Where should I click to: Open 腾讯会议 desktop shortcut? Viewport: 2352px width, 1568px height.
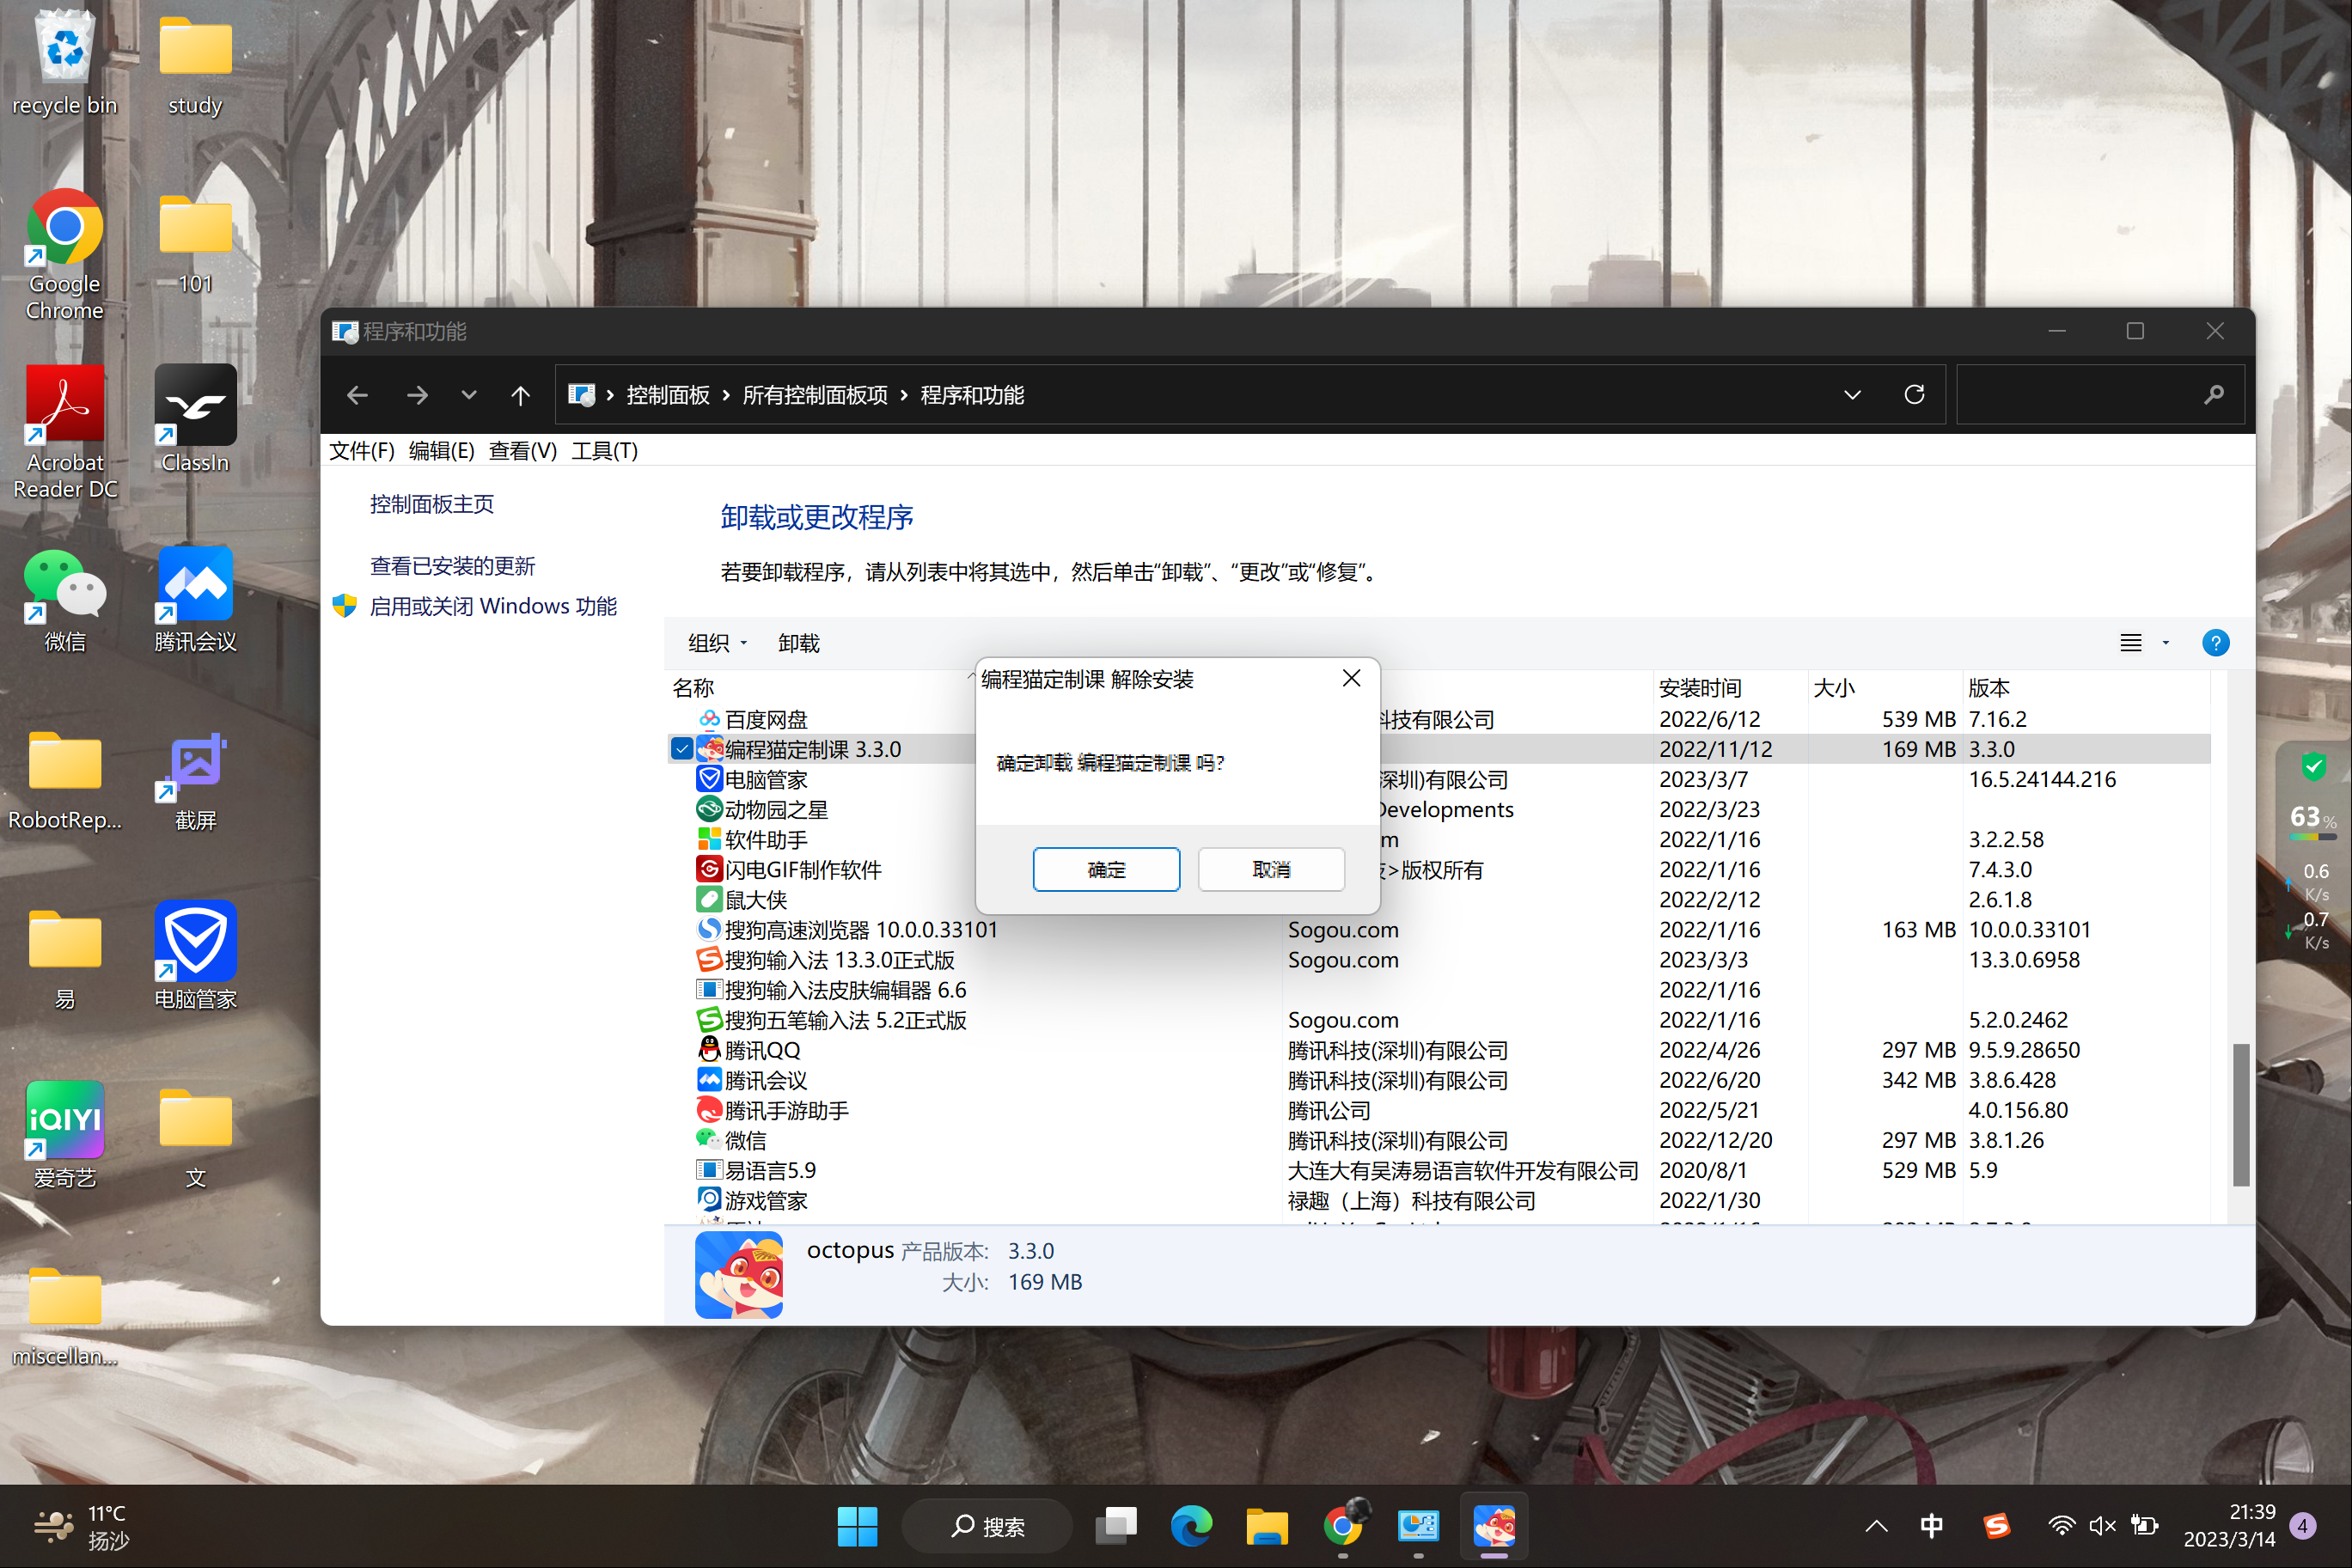[x=195, y=600]
